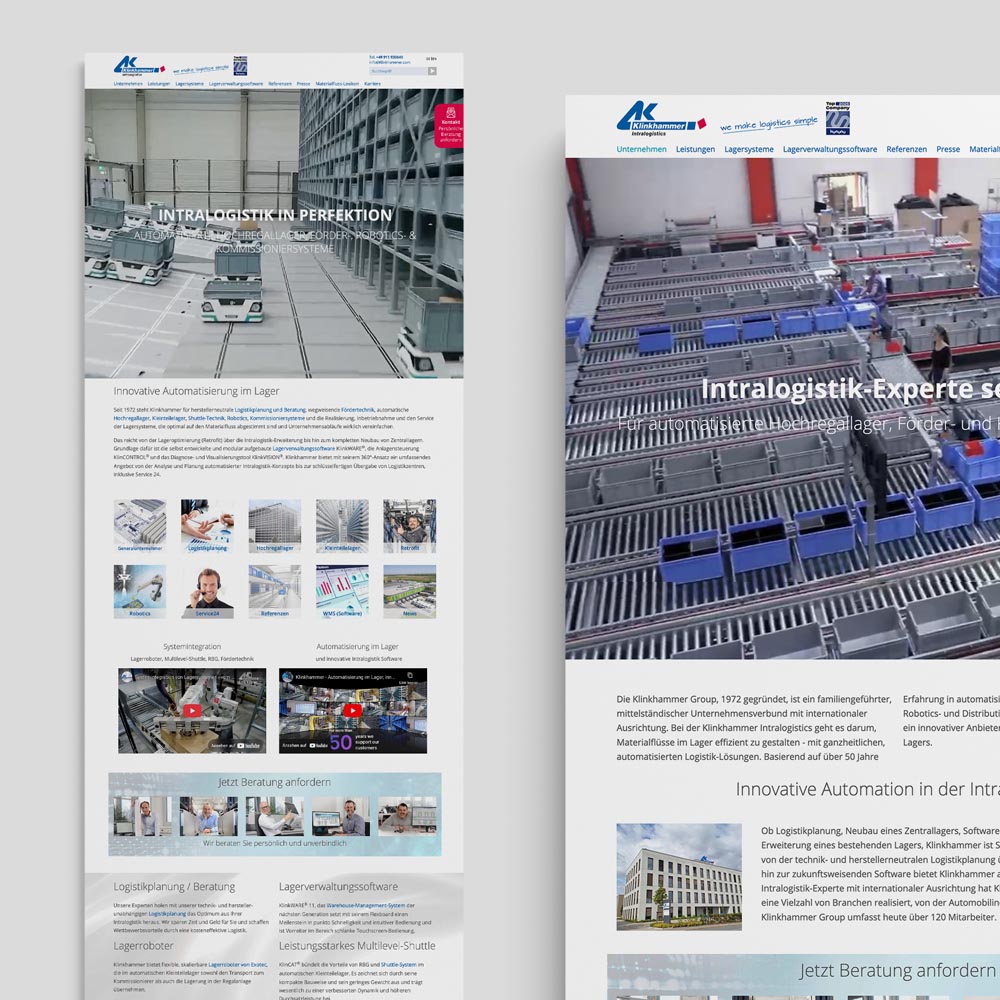
Task: Open the WMS (Software) tile
Action: (x=342, y=592)
